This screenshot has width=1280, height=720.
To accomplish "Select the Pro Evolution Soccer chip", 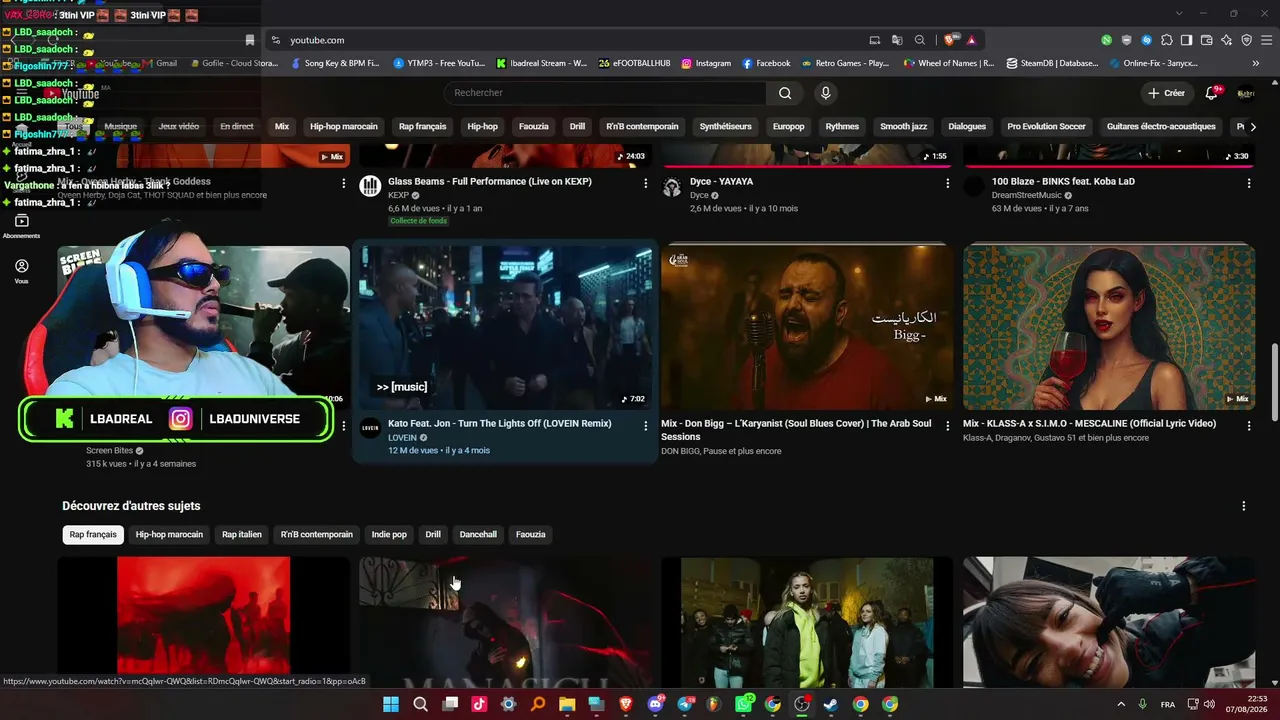I will [x=1047, y=127].
